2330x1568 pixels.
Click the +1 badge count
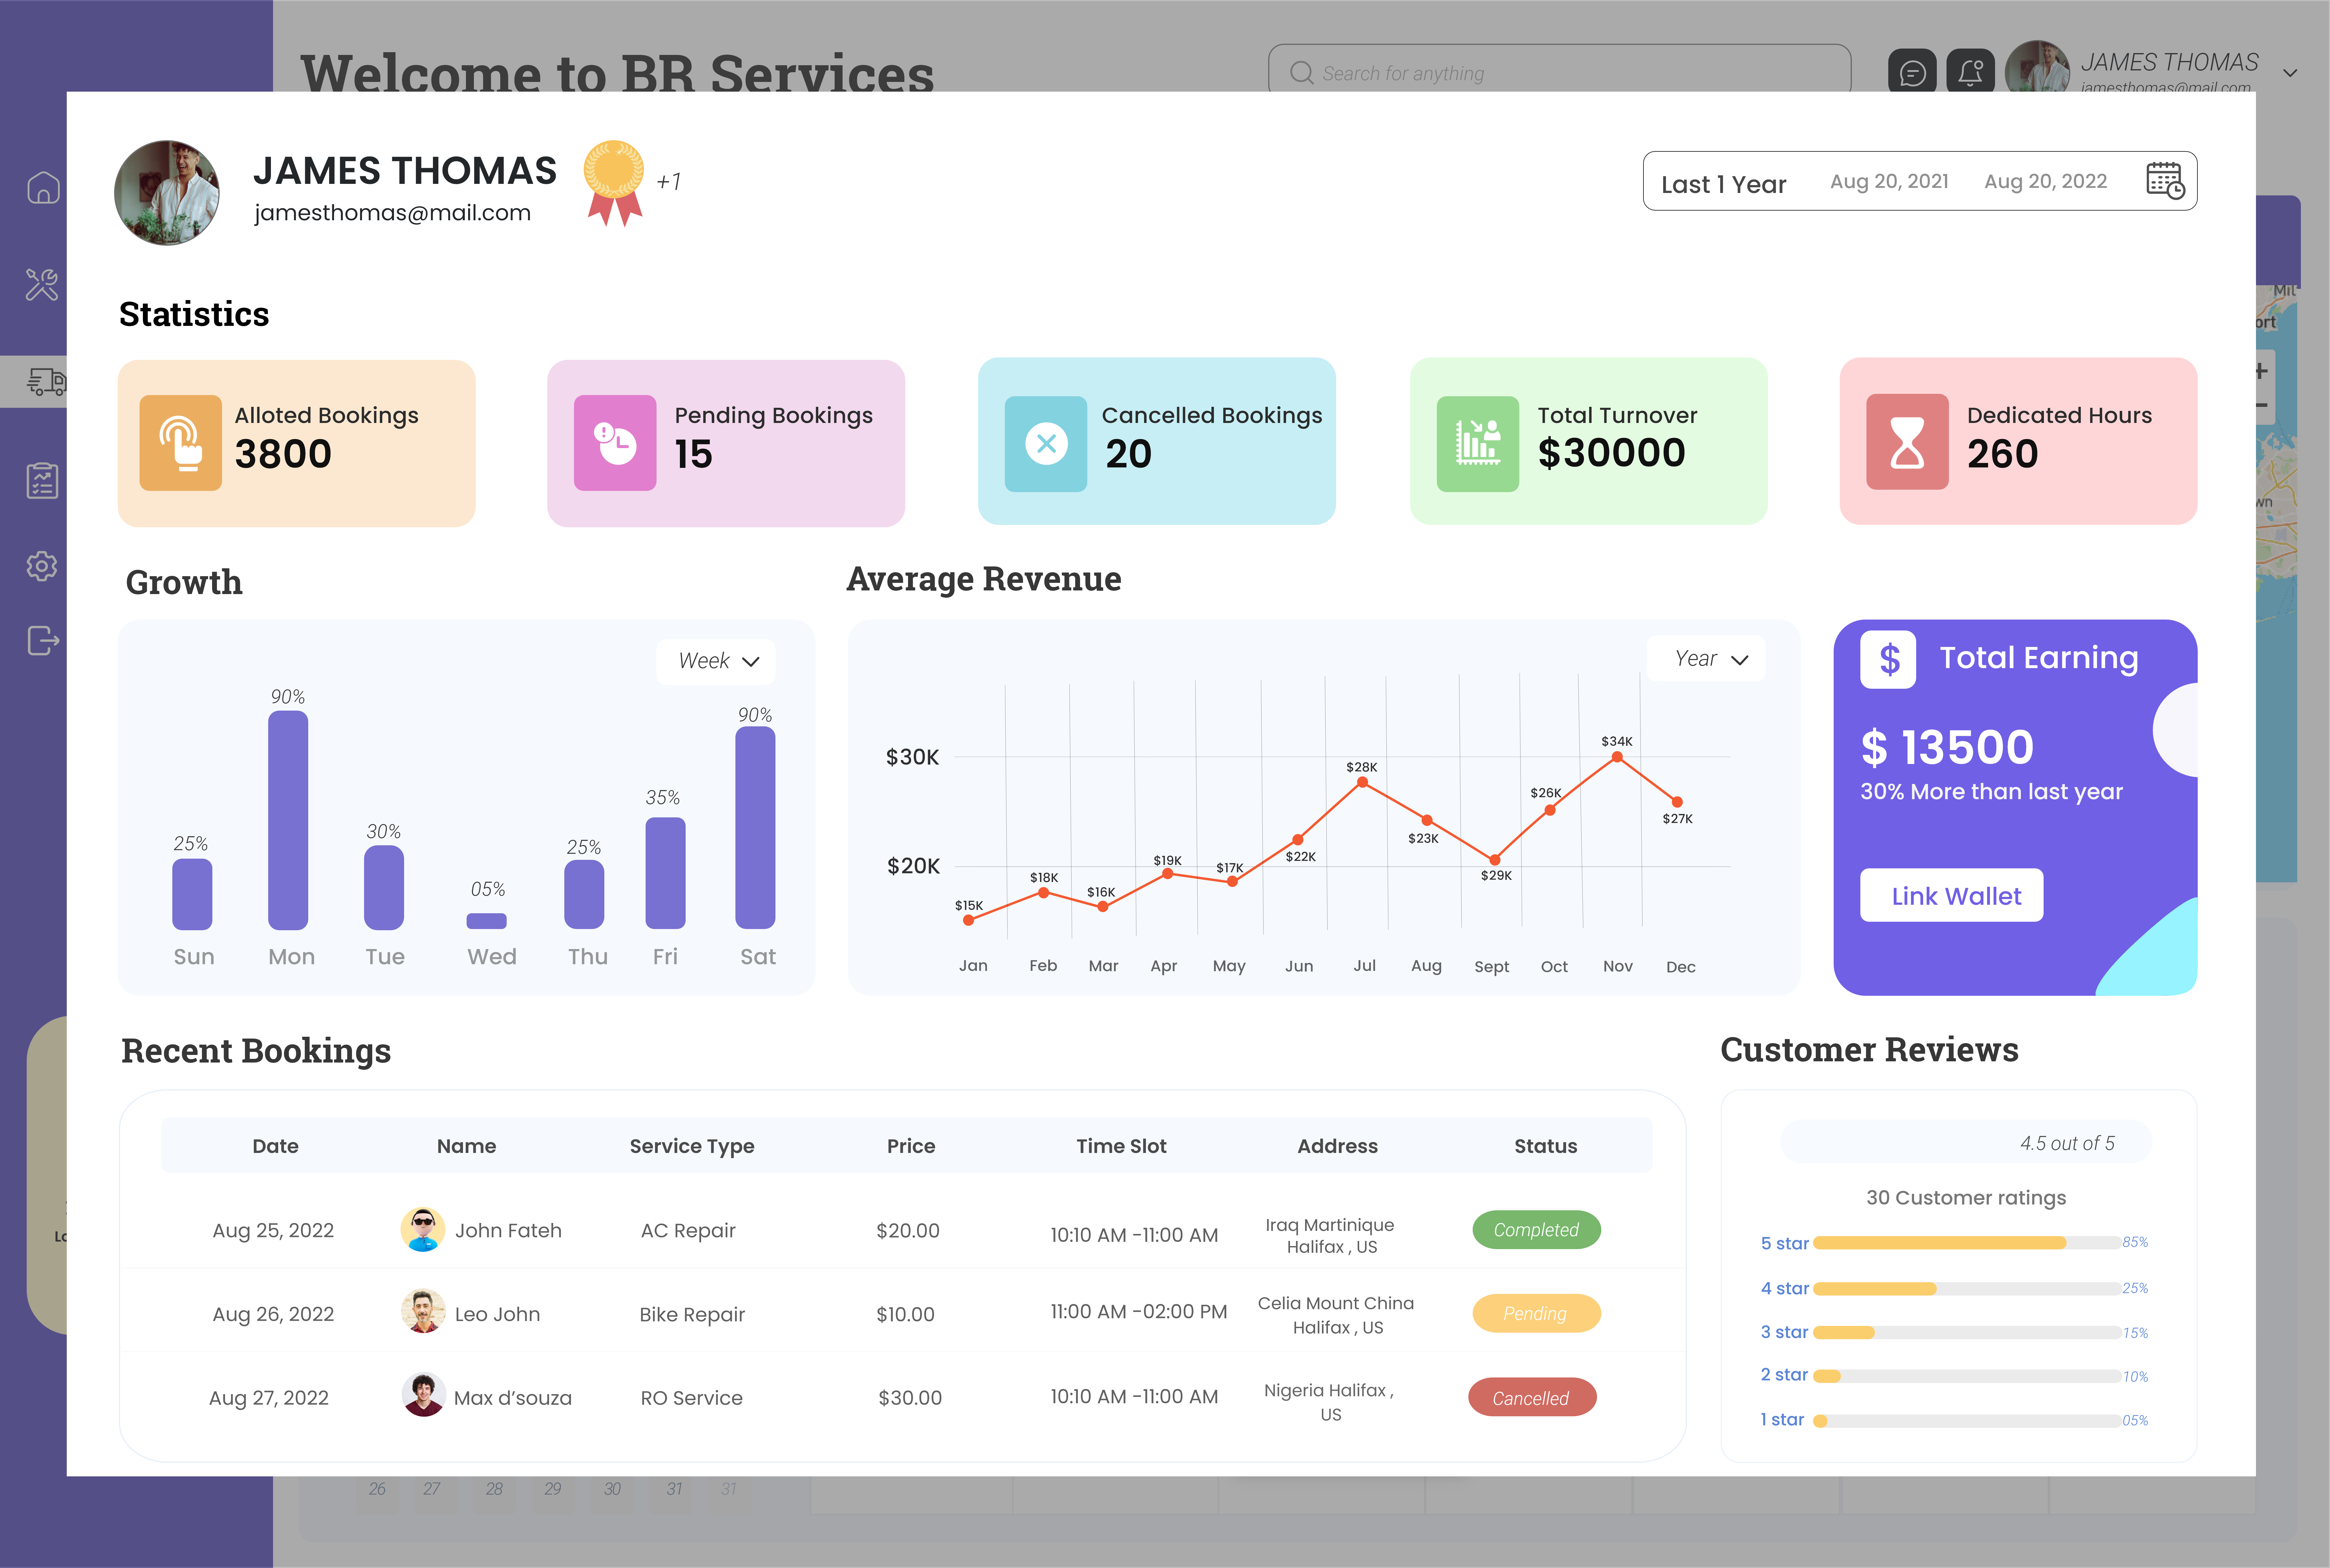click(x=669, y=182)
